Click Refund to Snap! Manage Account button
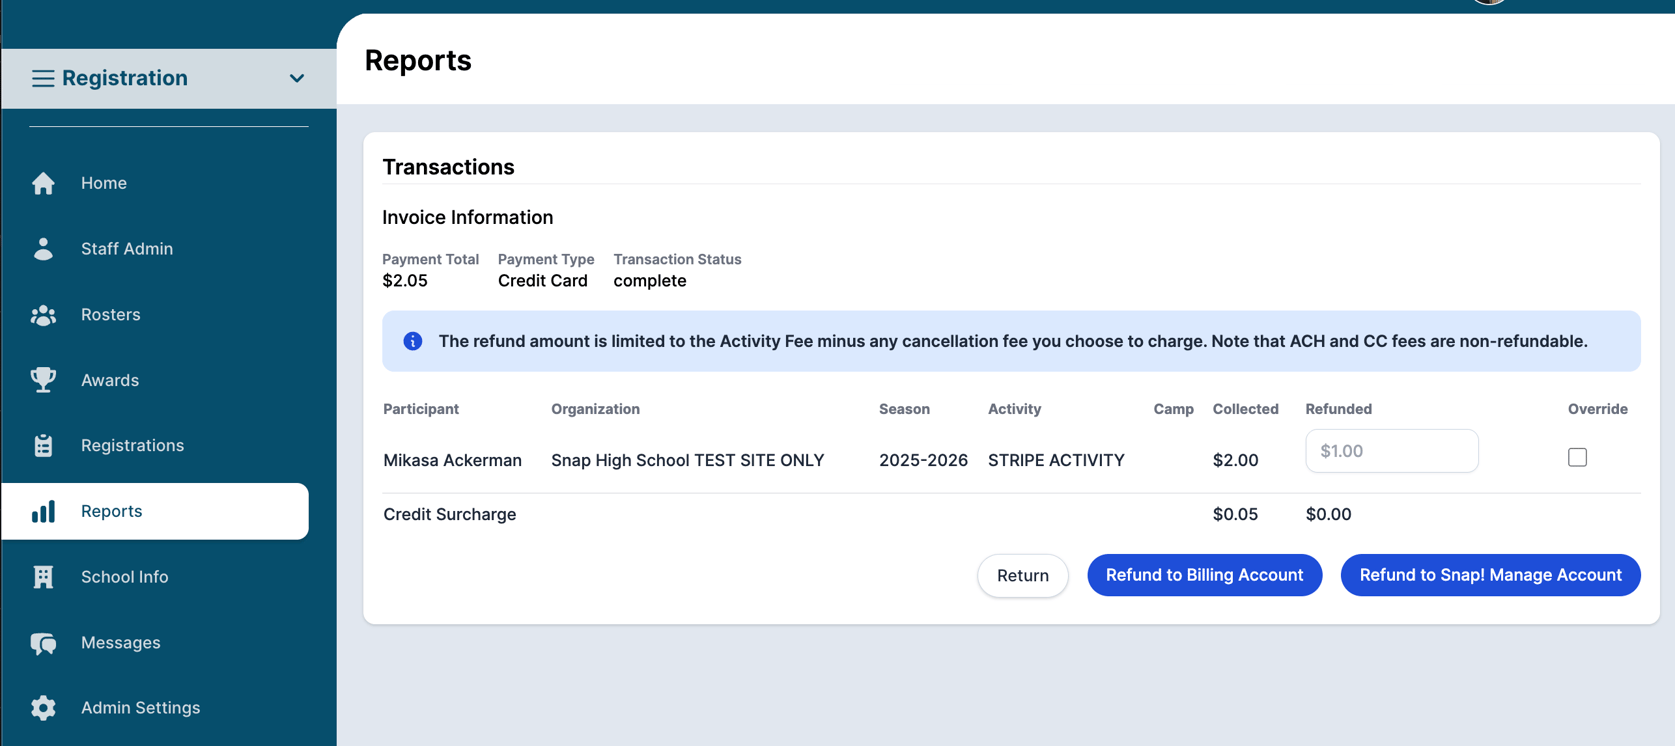This screenshot has width=1675, height=746. (x=1490, y=575)
